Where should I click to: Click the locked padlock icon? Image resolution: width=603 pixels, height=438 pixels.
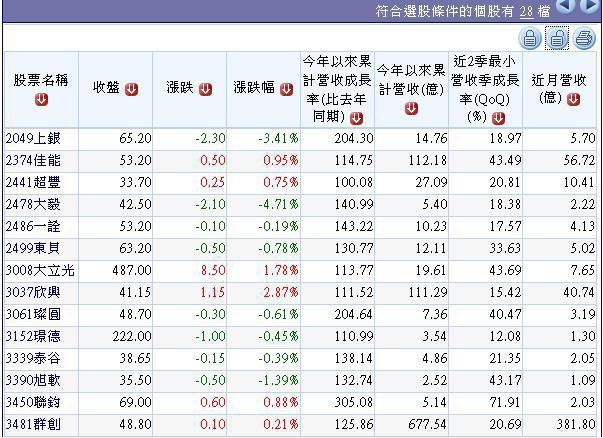[530, 38]
